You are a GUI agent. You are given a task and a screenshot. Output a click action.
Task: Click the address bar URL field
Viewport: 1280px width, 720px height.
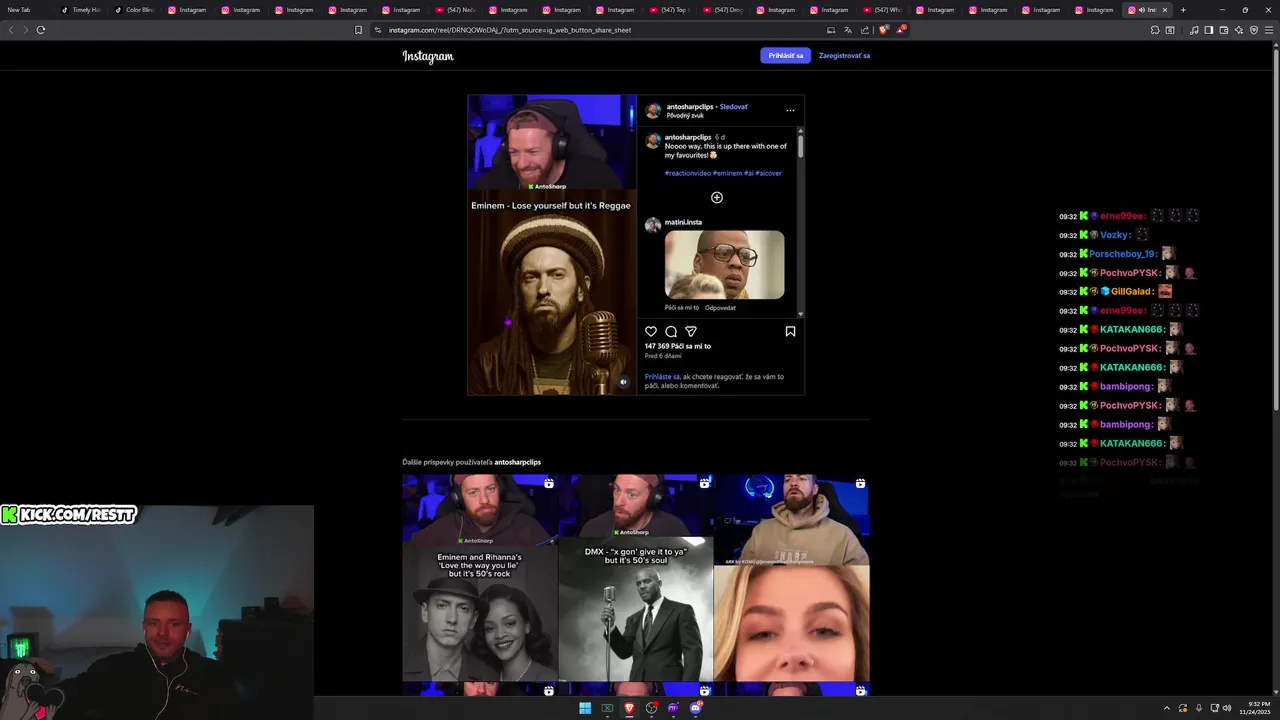click(x=600, y=30)
